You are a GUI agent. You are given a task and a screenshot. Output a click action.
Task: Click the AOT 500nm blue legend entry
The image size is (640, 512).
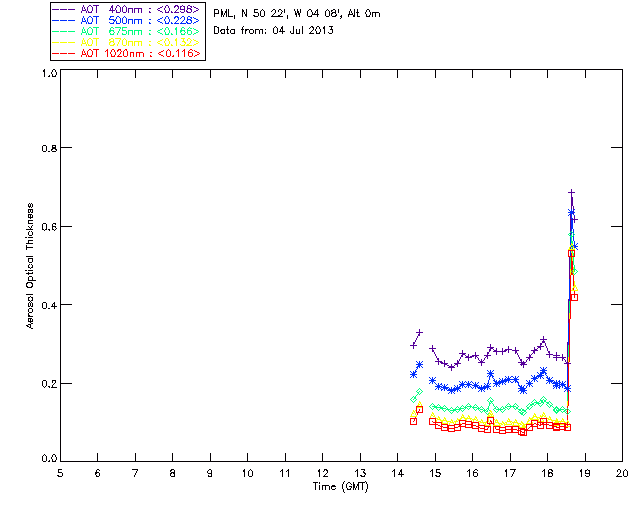click(126, 20)
